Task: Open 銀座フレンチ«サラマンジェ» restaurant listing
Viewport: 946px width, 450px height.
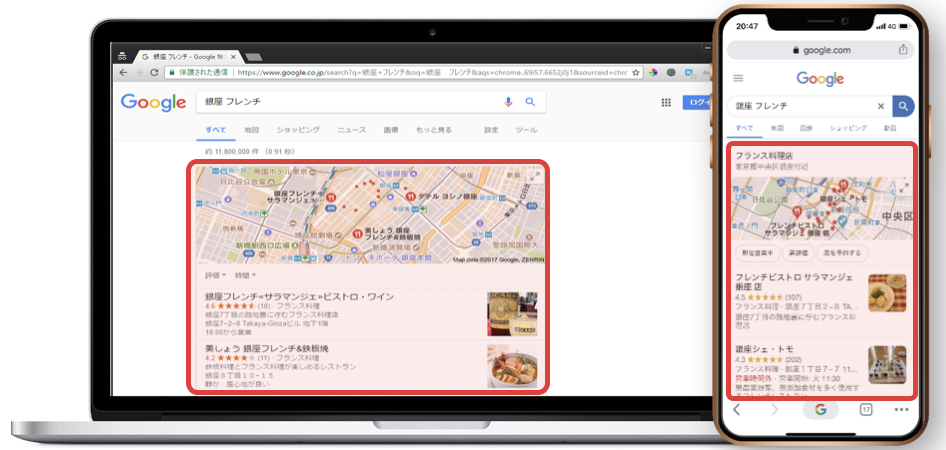Action: tap(300, 297)
